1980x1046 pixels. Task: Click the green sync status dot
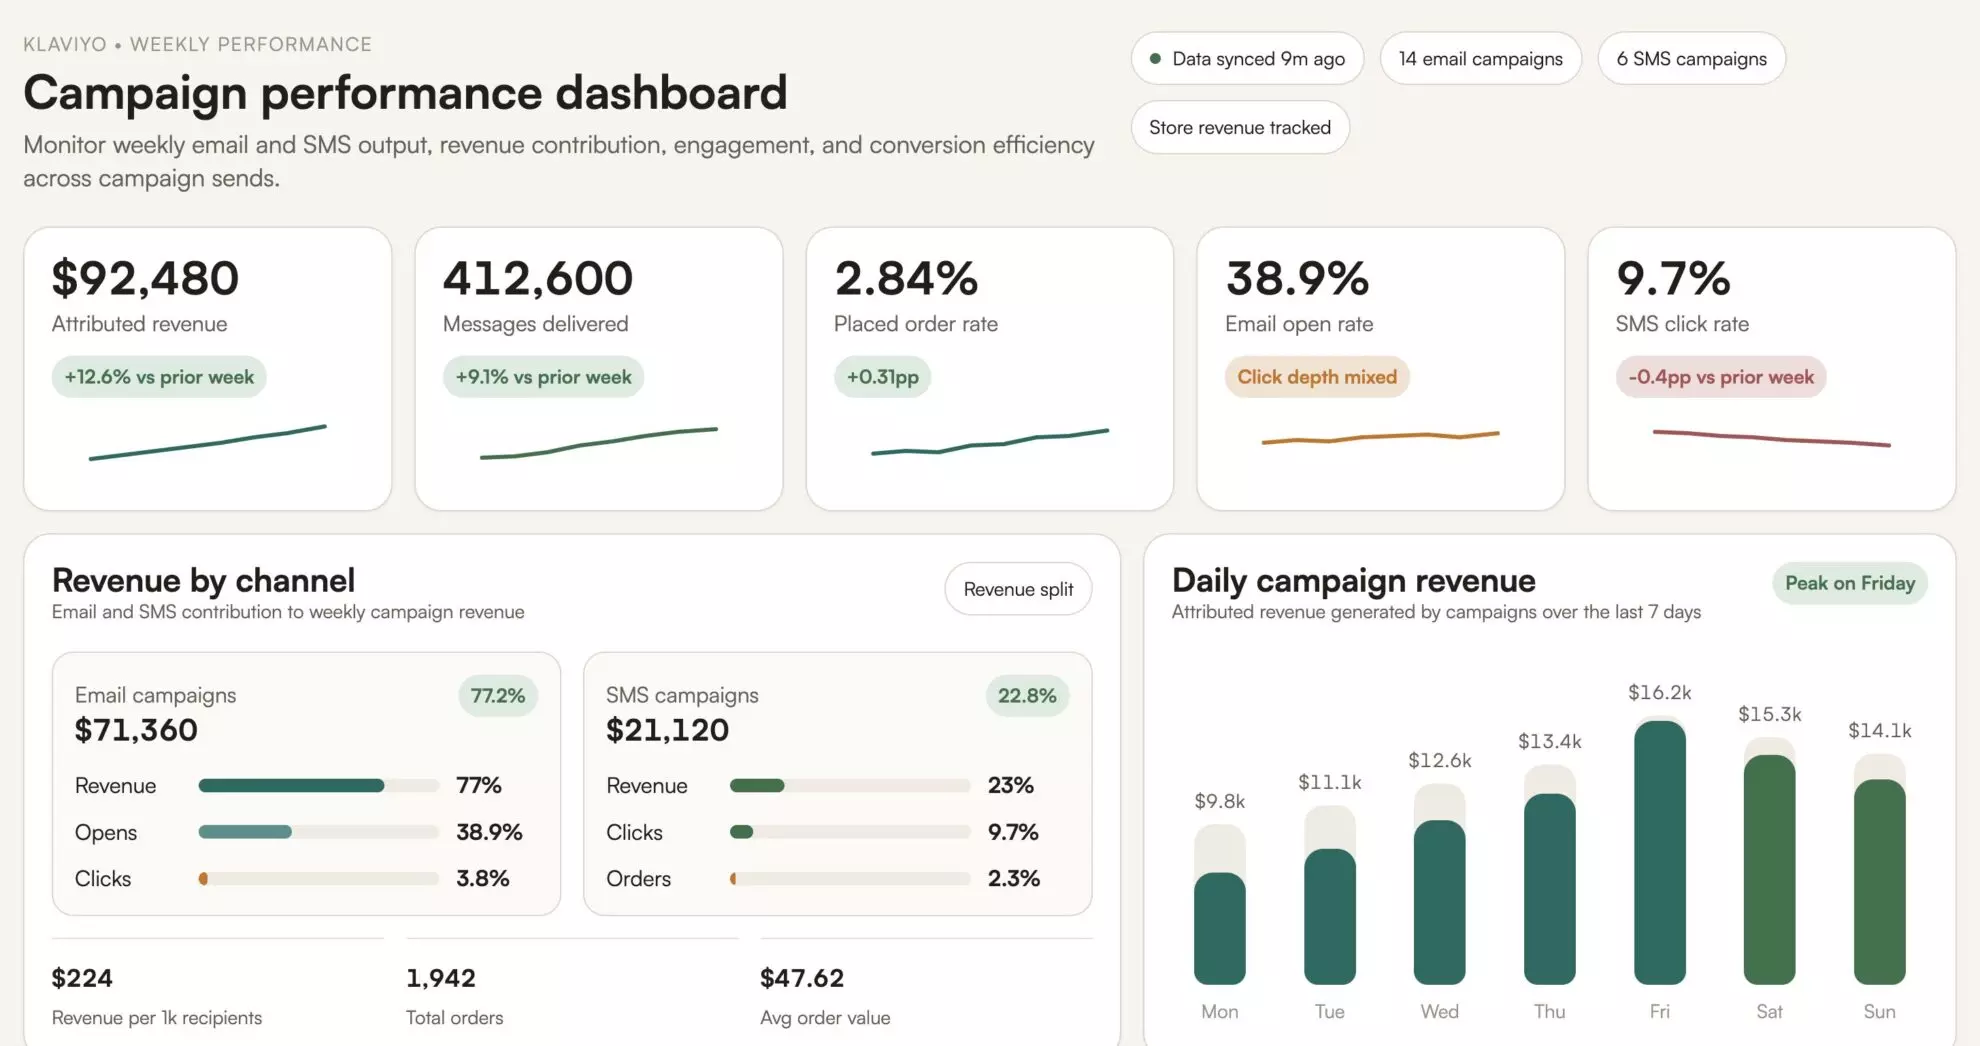(1155, 59)
